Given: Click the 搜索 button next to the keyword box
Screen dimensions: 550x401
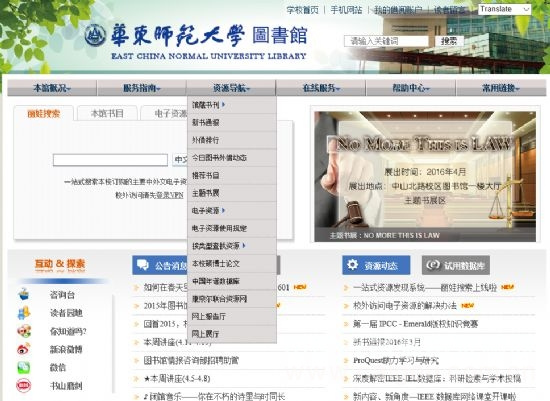Looking at the screenshot, I should tap(449, 41).
